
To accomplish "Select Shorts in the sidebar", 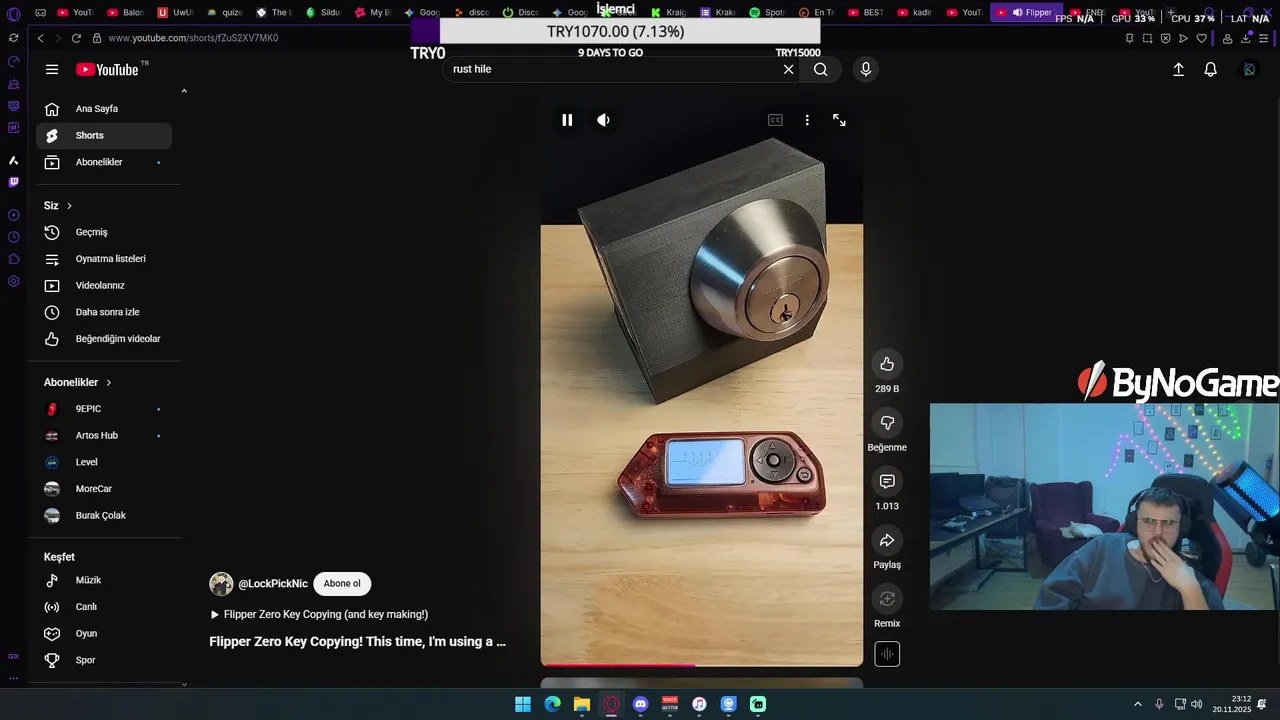I will pos(104,135).
